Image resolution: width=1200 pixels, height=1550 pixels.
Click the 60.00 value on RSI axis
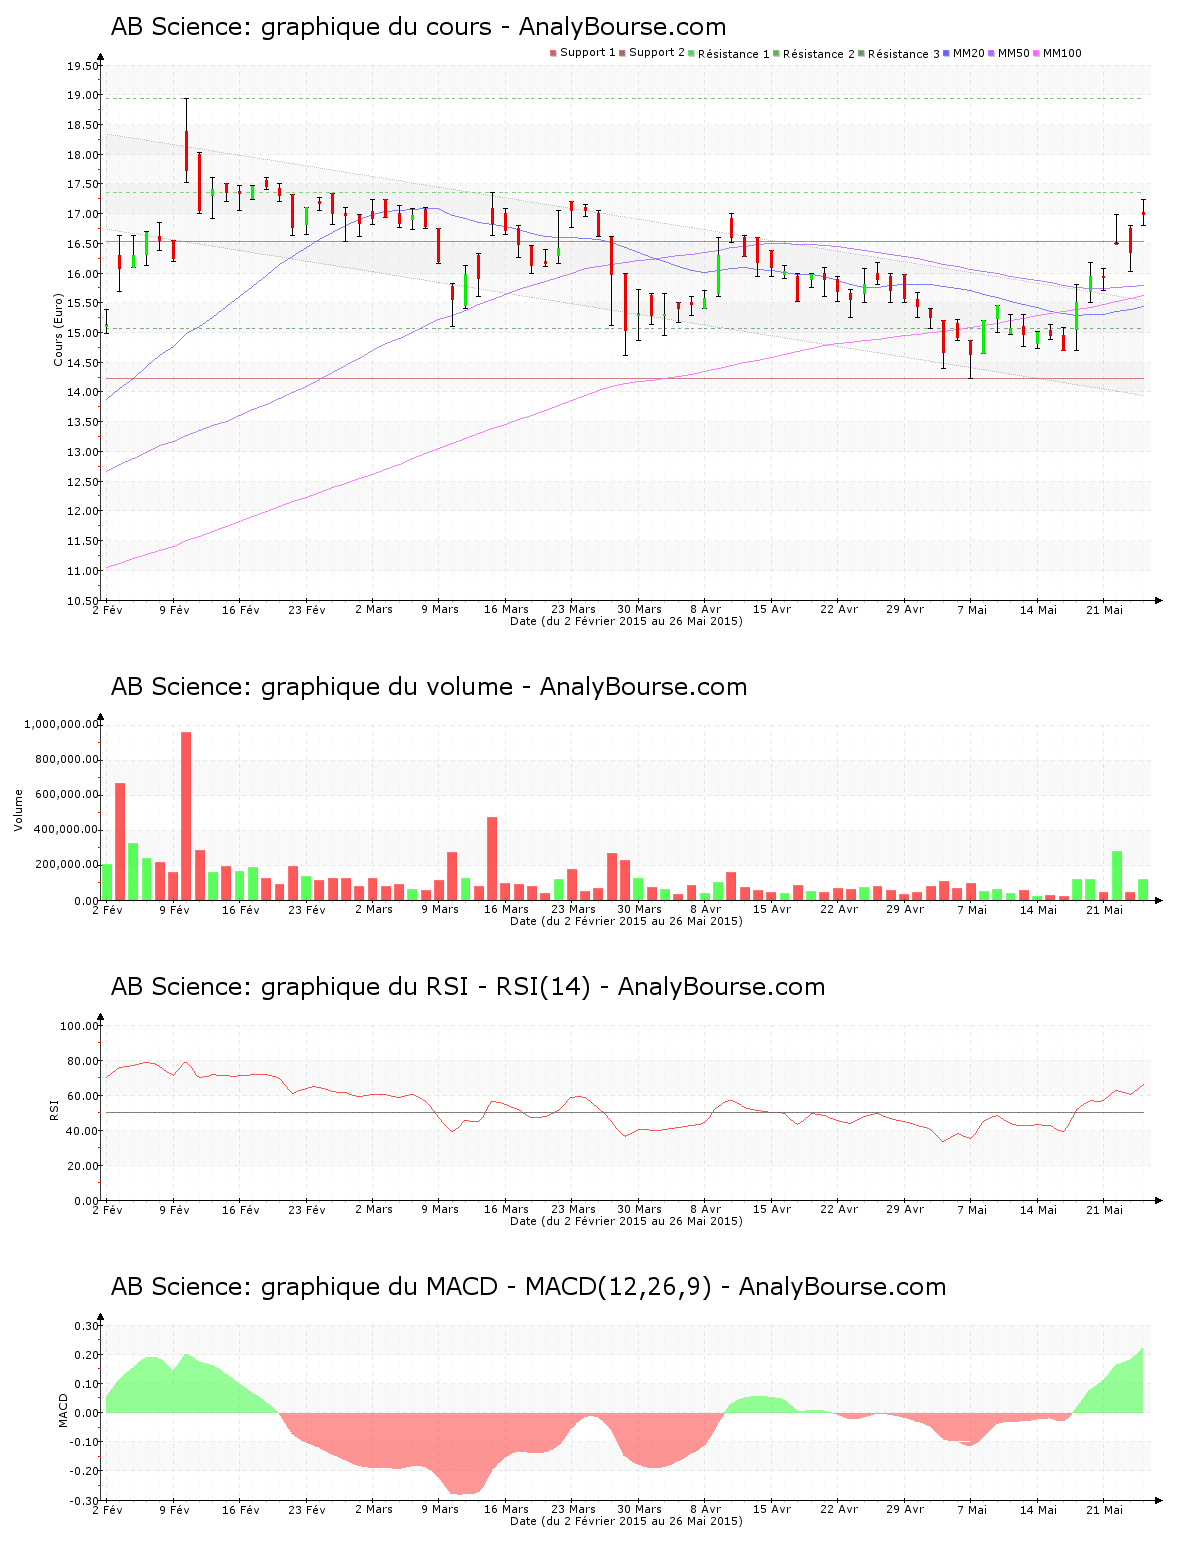[83, 1096]
